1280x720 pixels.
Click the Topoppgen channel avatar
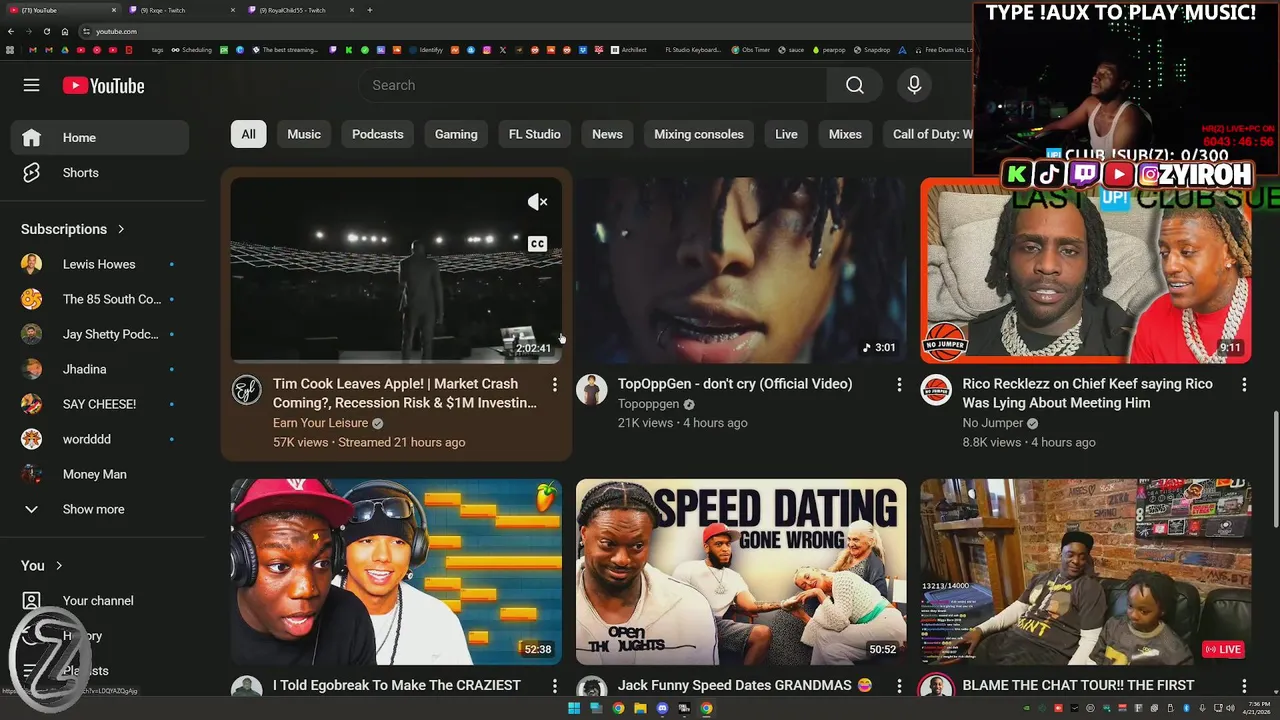(591, 390)
